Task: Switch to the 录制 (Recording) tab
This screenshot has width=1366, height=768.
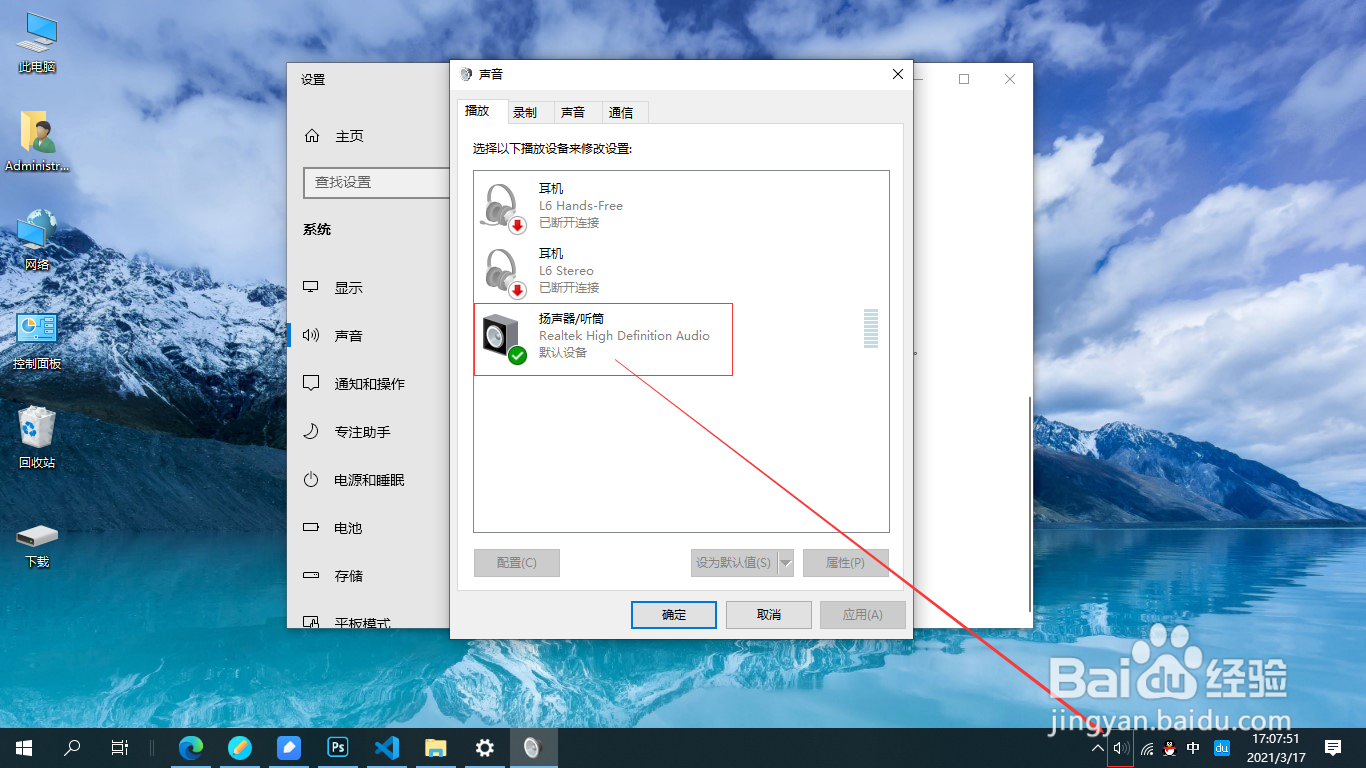Action: point(528,111)
